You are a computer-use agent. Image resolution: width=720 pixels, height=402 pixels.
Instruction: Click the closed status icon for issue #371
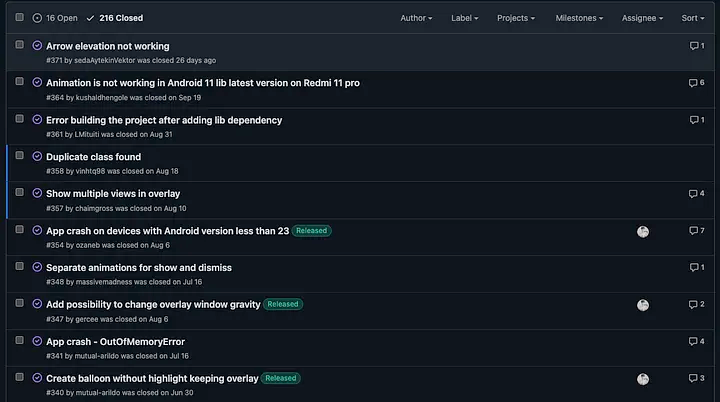(37, 46)
